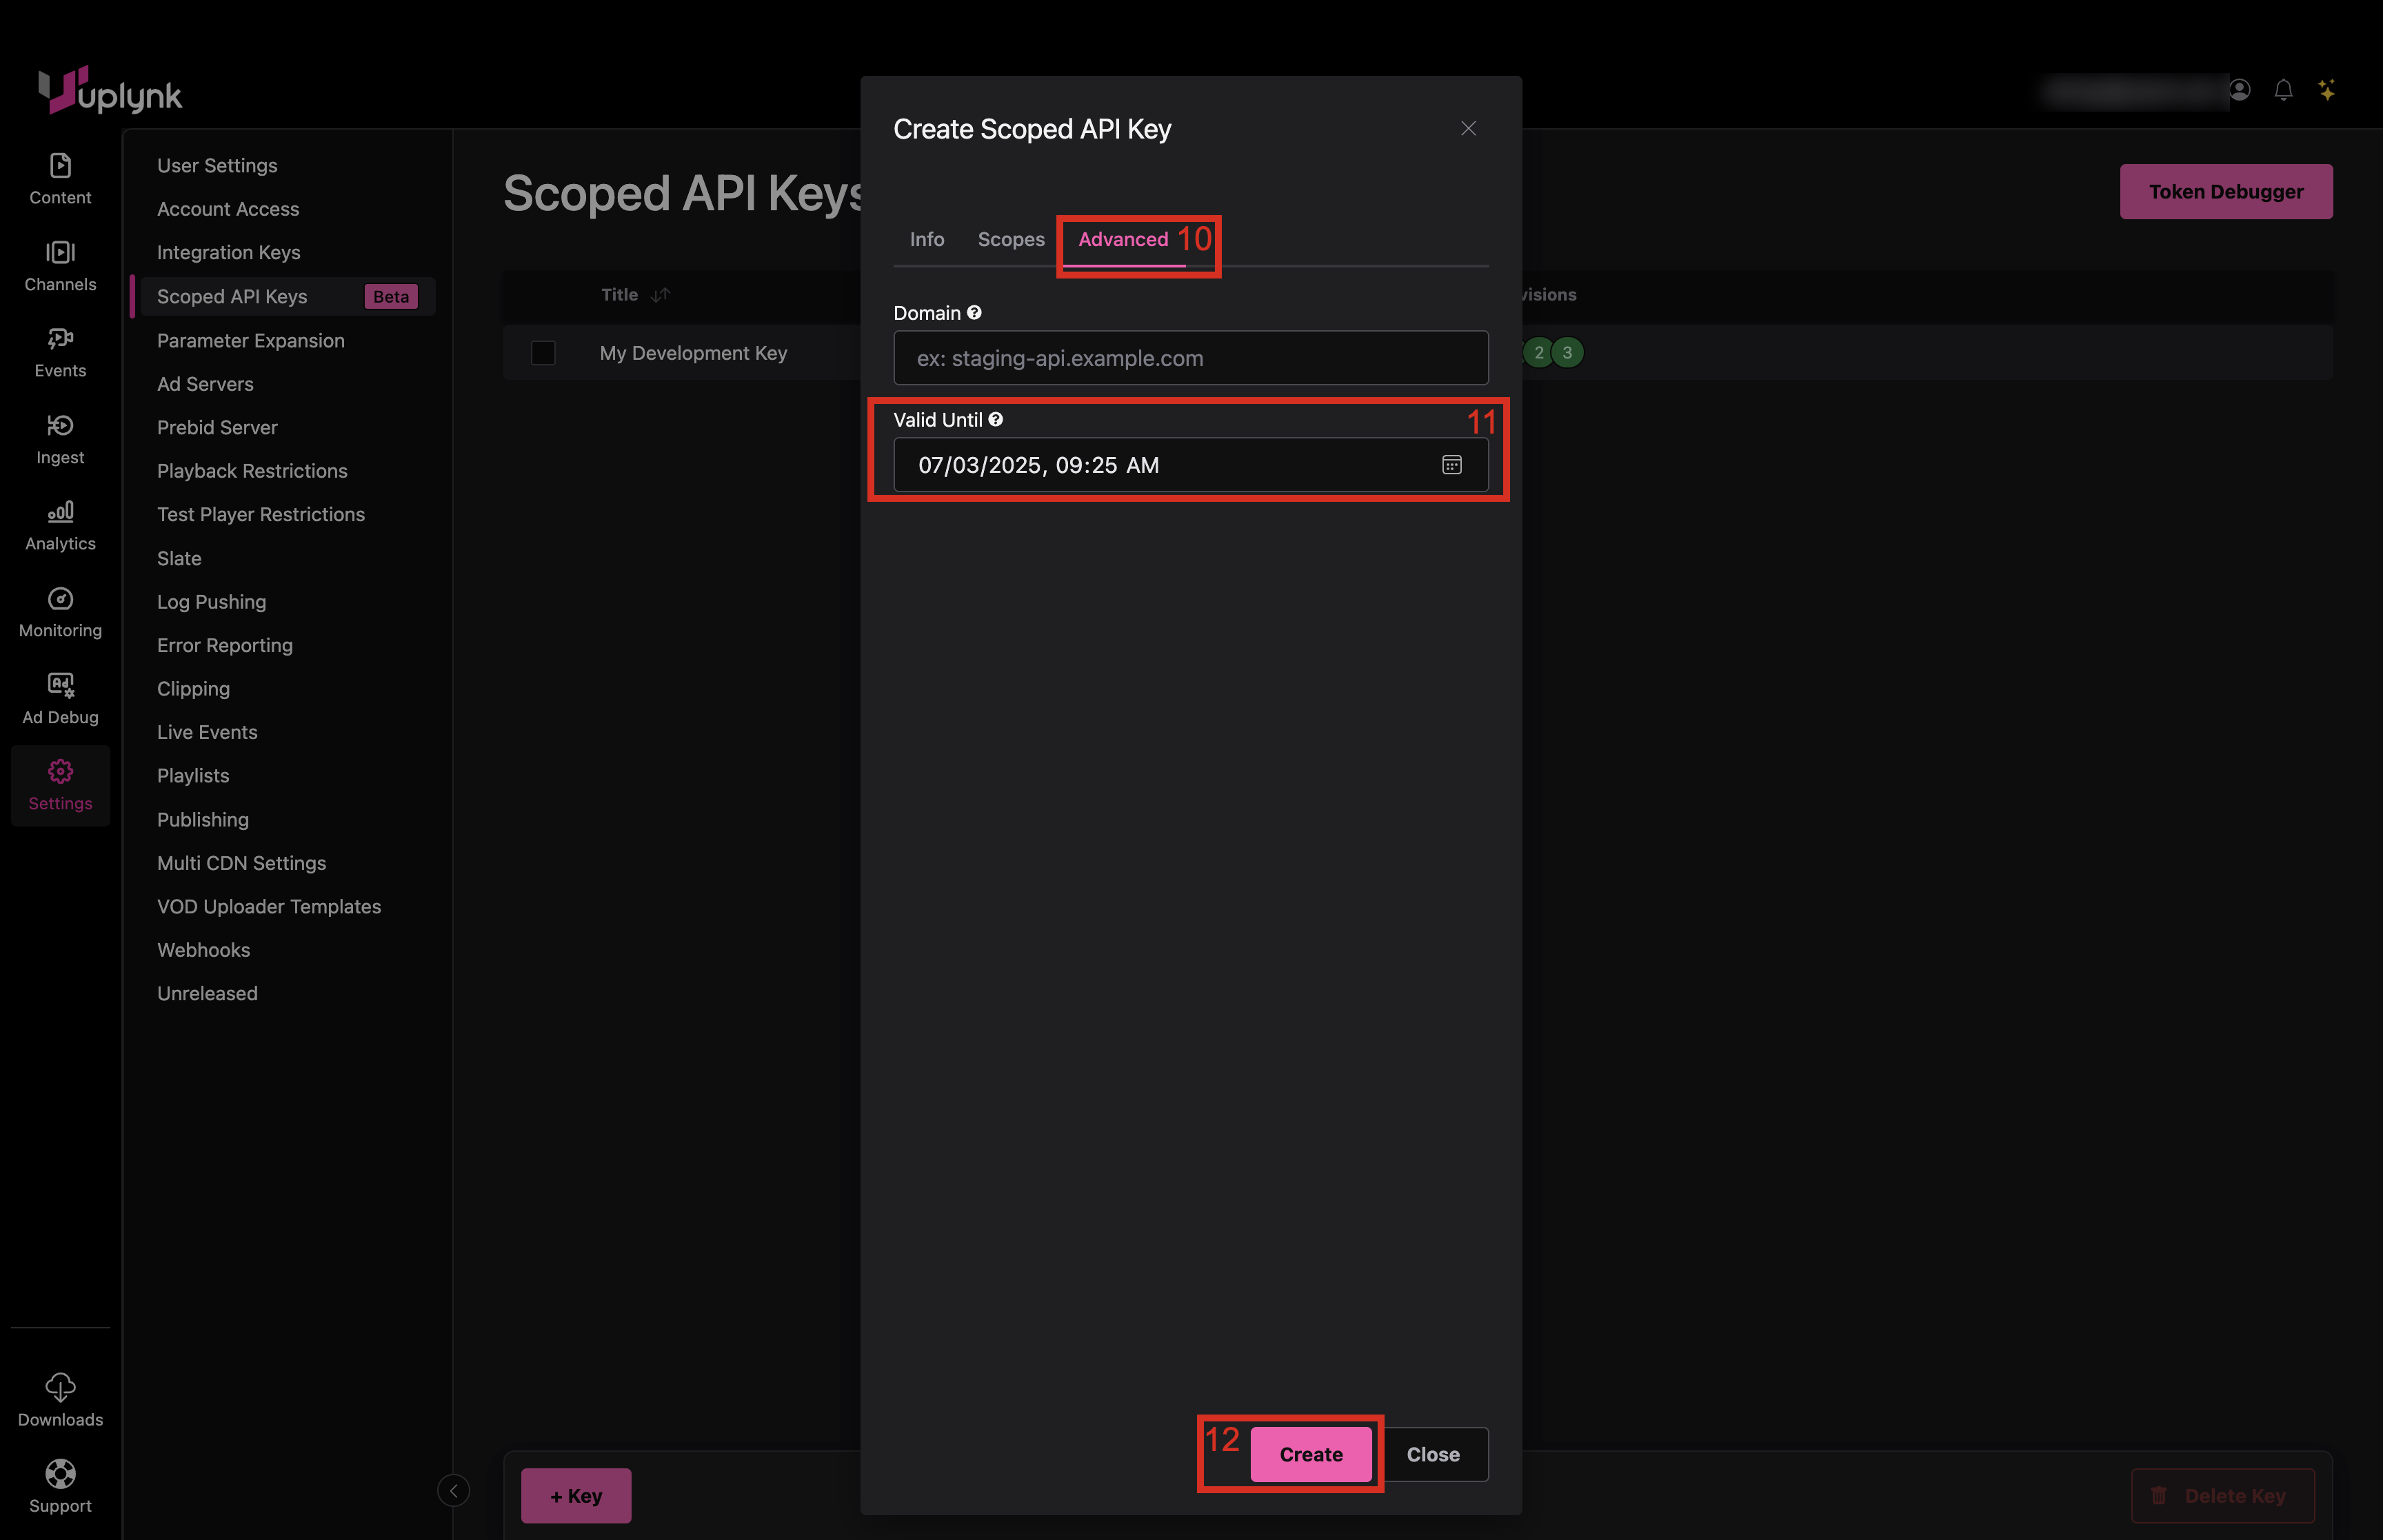The image size is (2383, 1540).
Task: Collapse the settings sidebar with chevron
Action: tap(453, 1491)
